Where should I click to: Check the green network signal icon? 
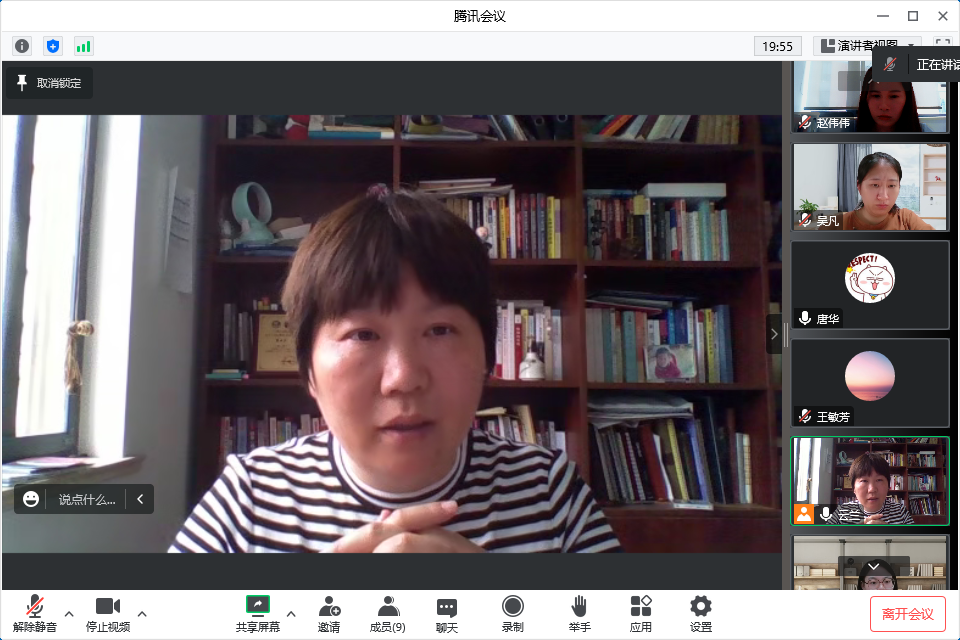(83, 46)
